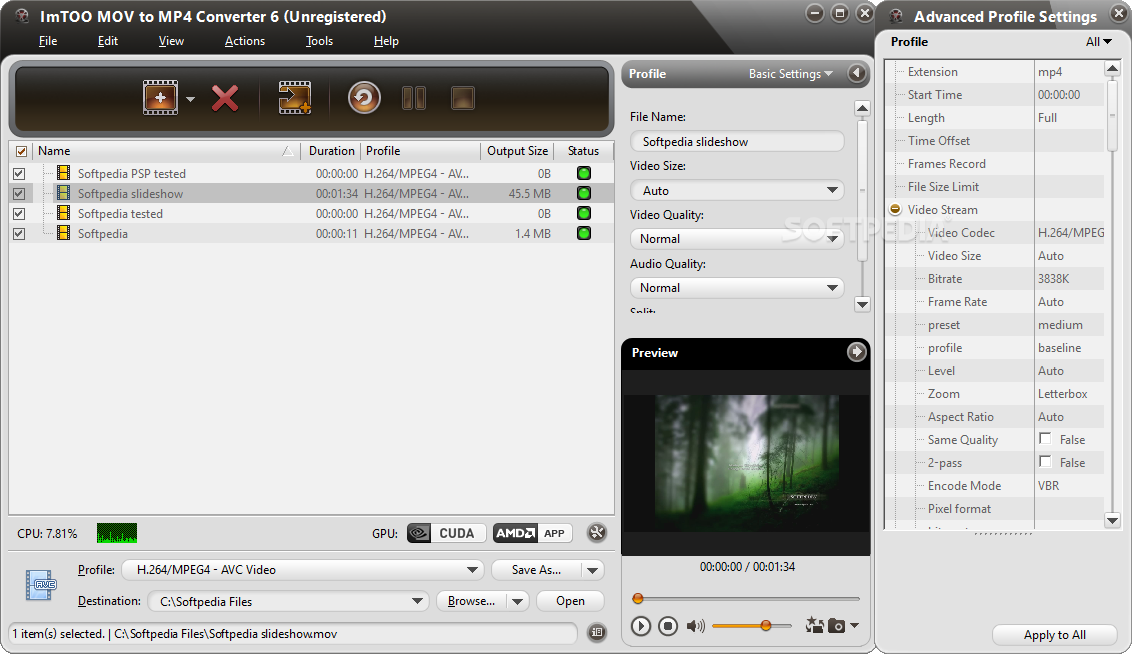
Task: Open the View menu
Action: pyautogui.click(x=171, y=41)
